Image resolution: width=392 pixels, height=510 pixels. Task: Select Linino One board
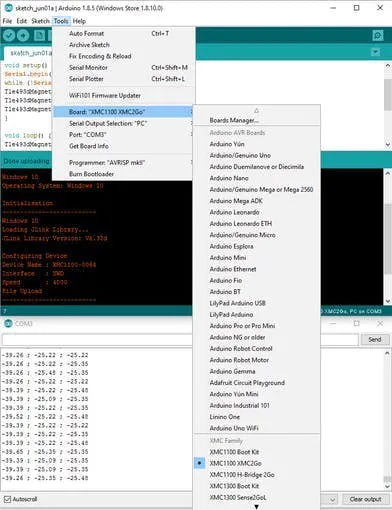click(x=257, y=417)
